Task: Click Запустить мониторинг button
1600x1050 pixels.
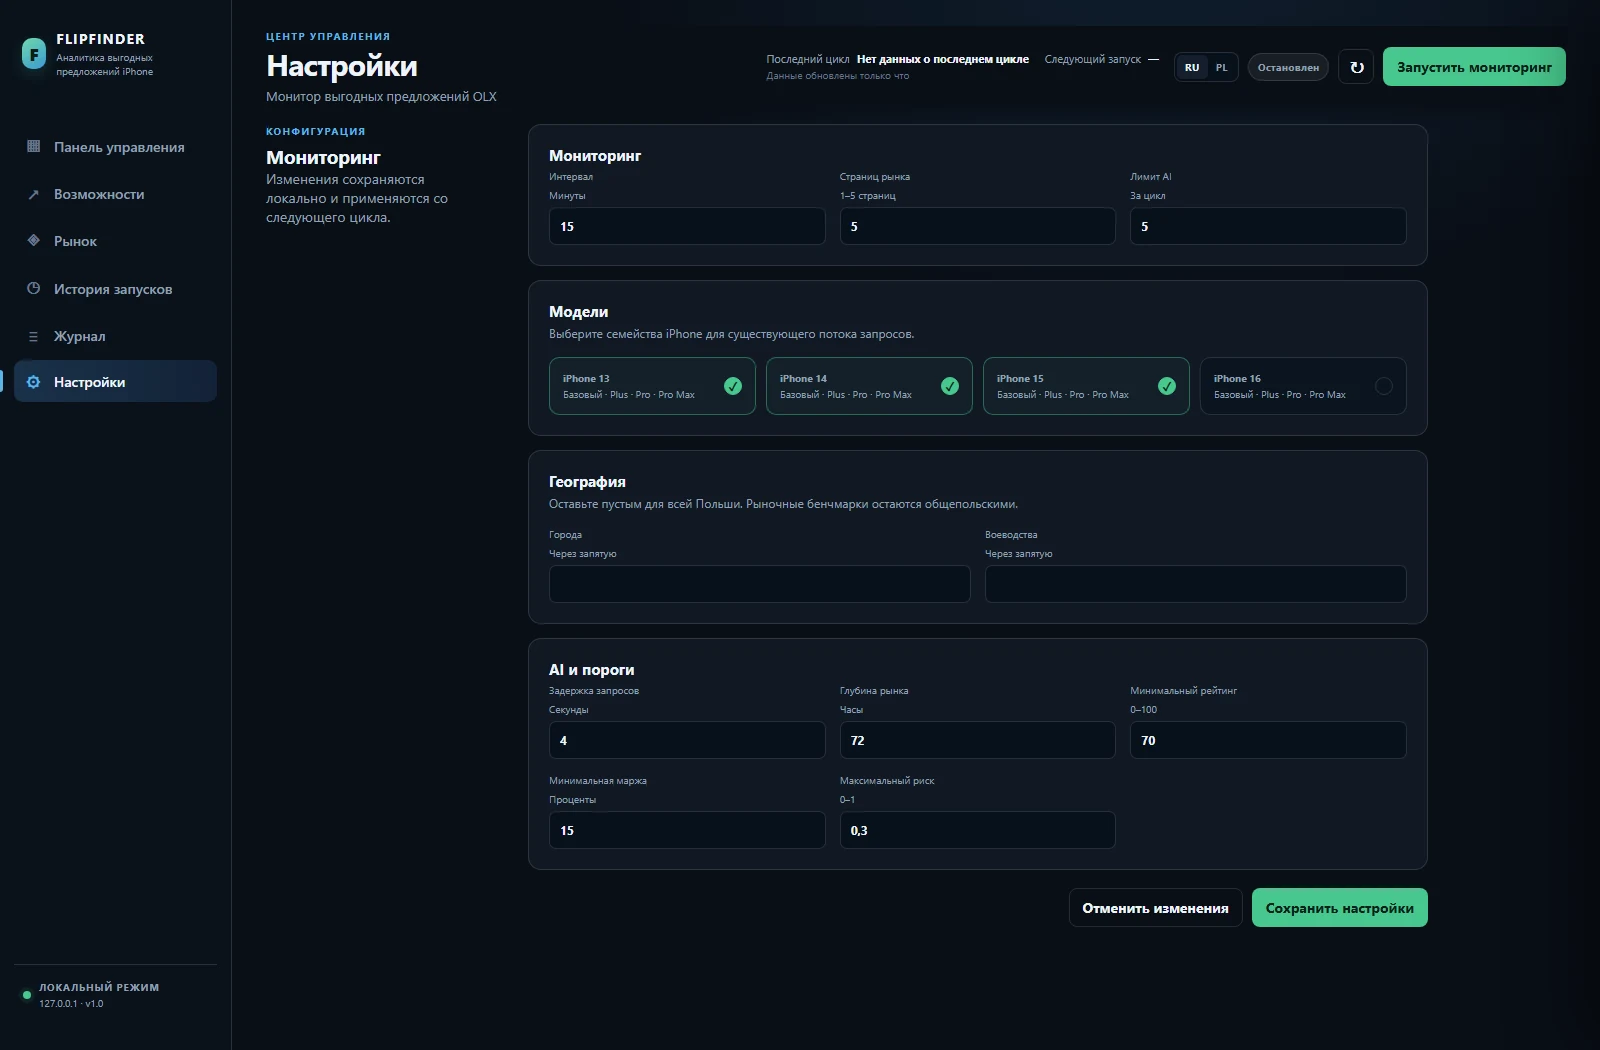Action: click(x=1474, y=67)
